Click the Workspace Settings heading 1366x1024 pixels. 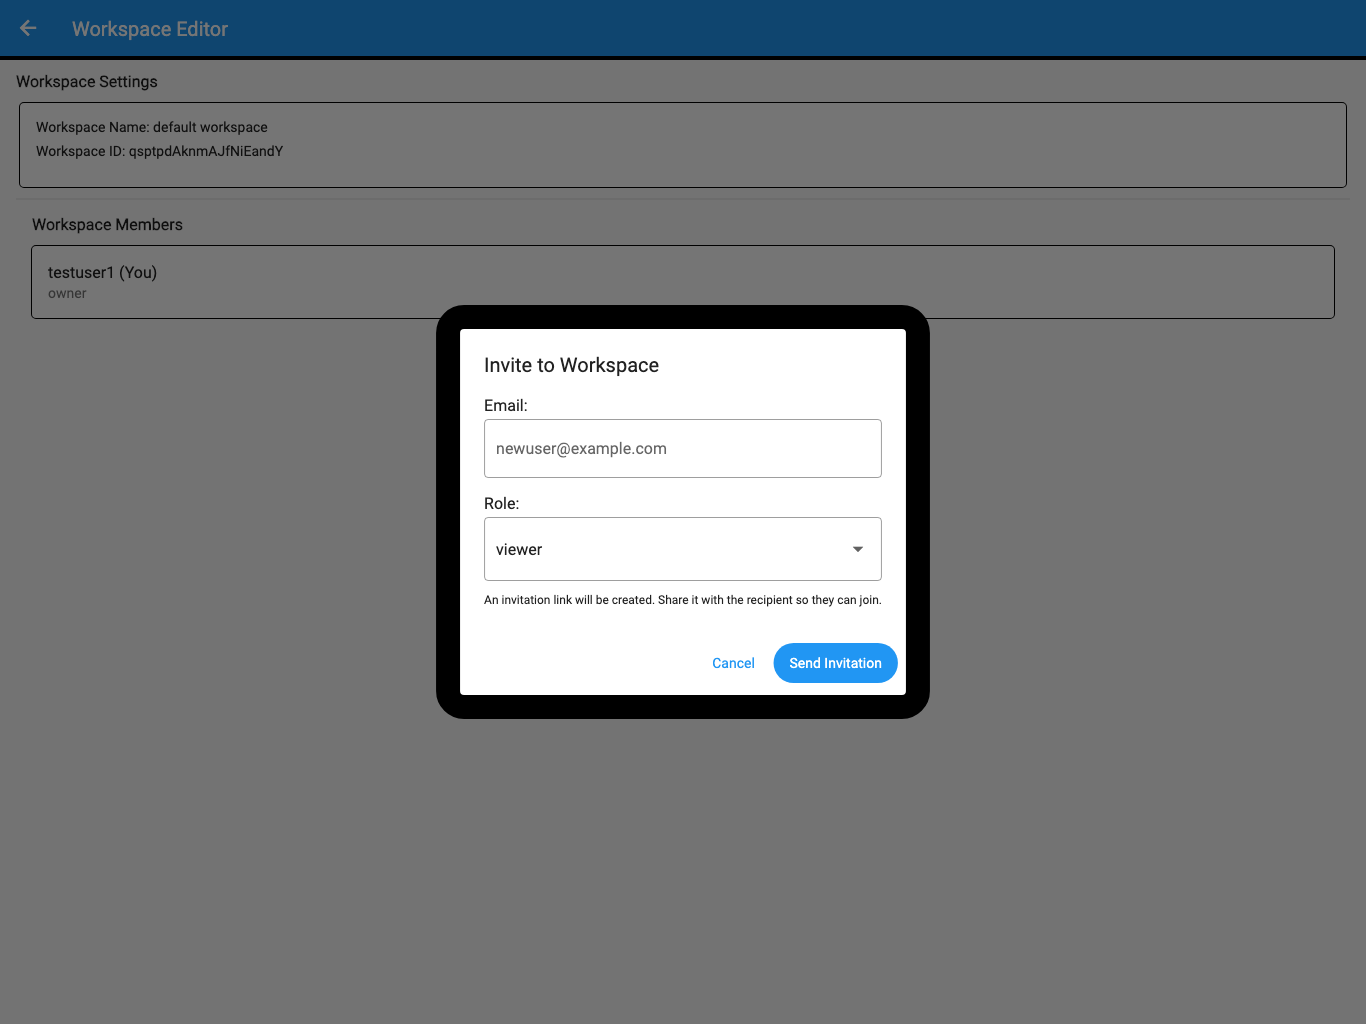(87, 82)
